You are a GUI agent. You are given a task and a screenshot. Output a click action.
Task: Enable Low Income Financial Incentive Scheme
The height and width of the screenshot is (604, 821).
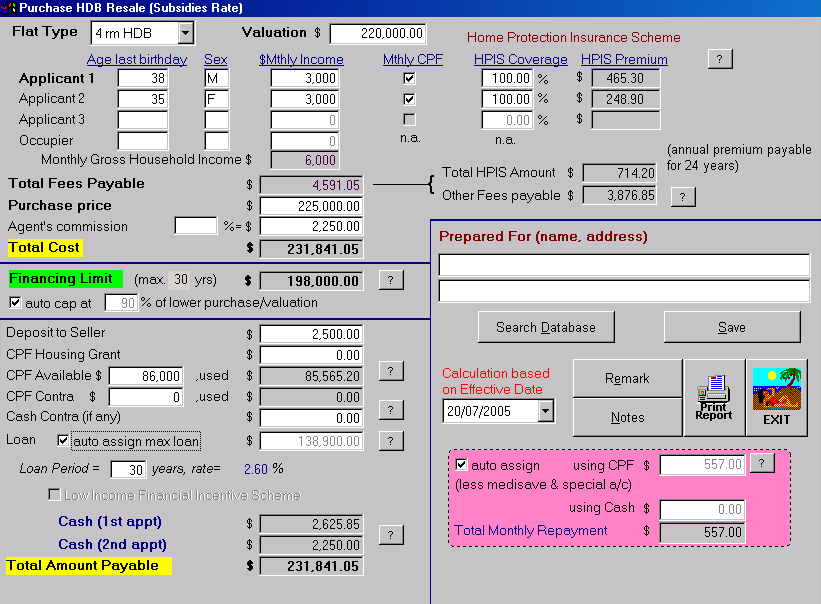(x=54, y=495)
